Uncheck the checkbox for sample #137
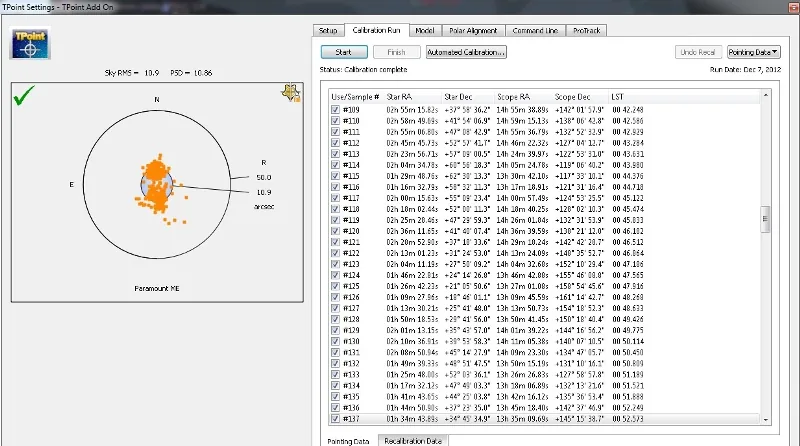The image size is (800, 446). 335,419
